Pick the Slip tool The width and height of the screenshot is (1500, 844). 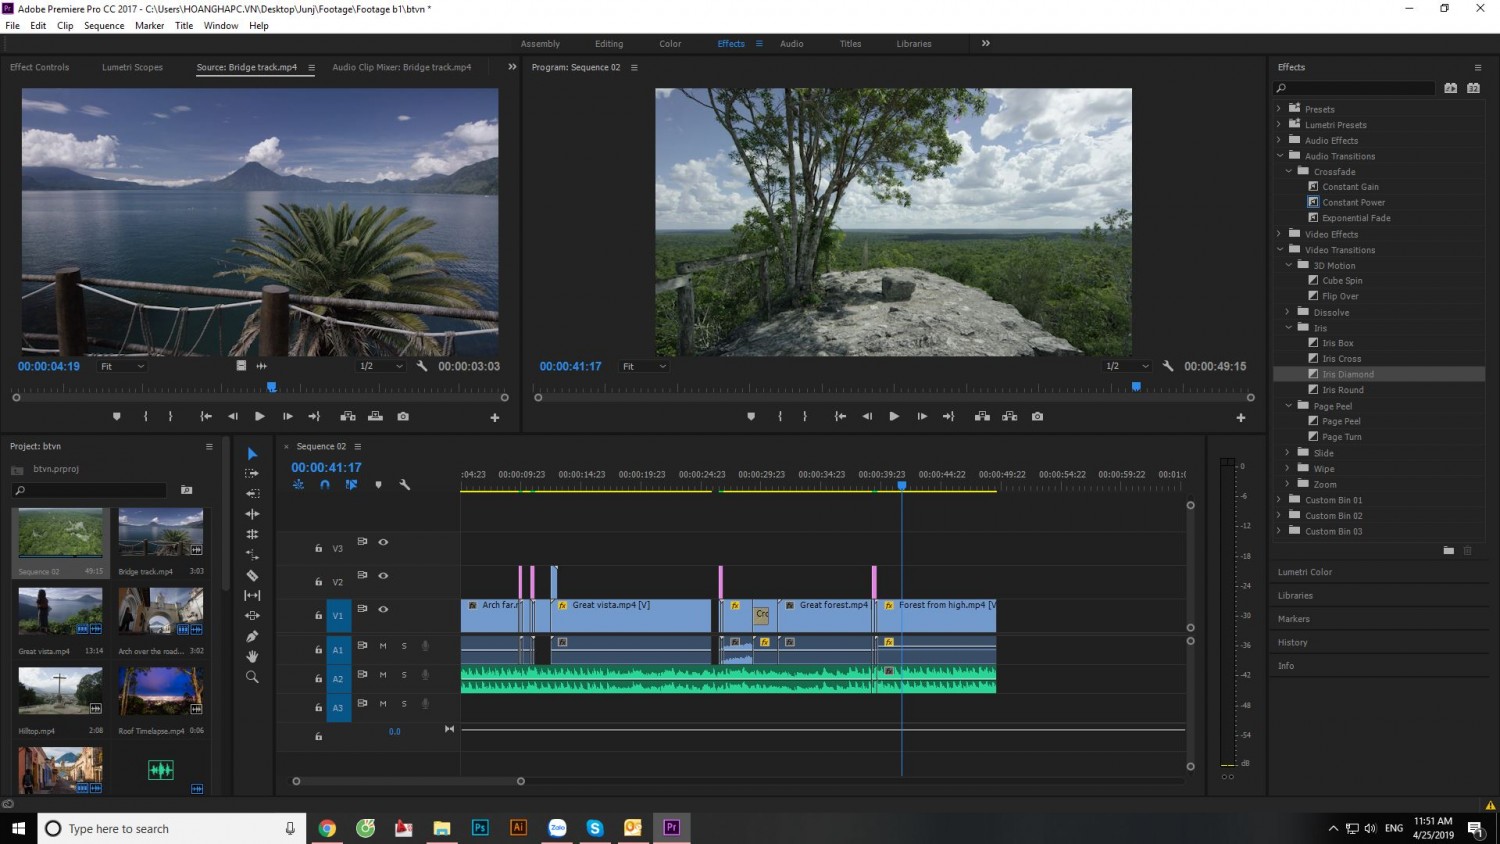pos(252,595)
